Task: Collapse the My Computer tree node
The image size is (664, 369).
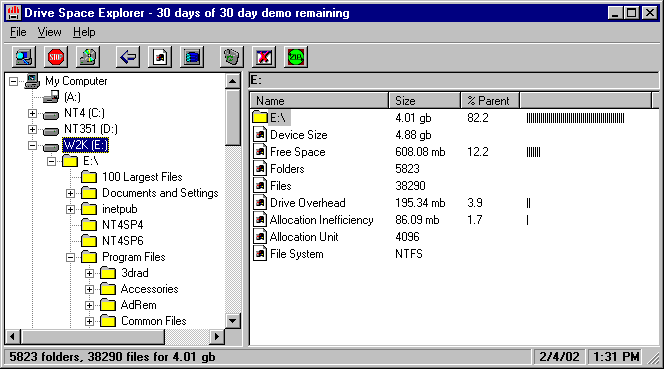Action: click(14, 81)
